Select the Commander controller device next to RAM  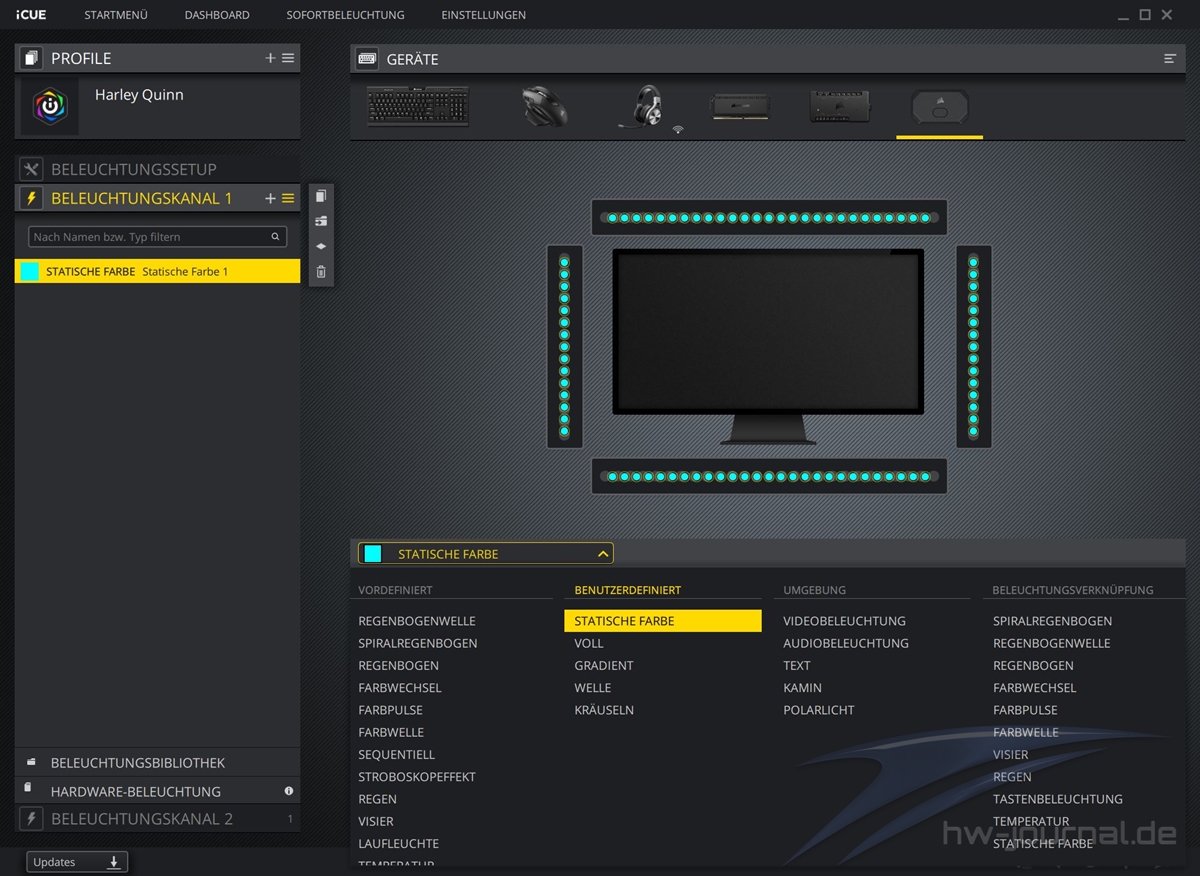point(840,106)
